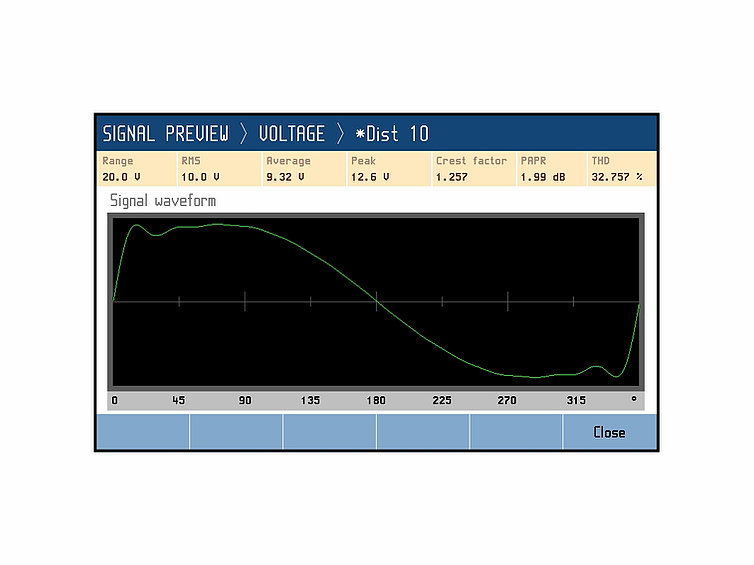Click the 225 degree axis label
The height and width of the screenshot is (565, 754).
(442, 400)
